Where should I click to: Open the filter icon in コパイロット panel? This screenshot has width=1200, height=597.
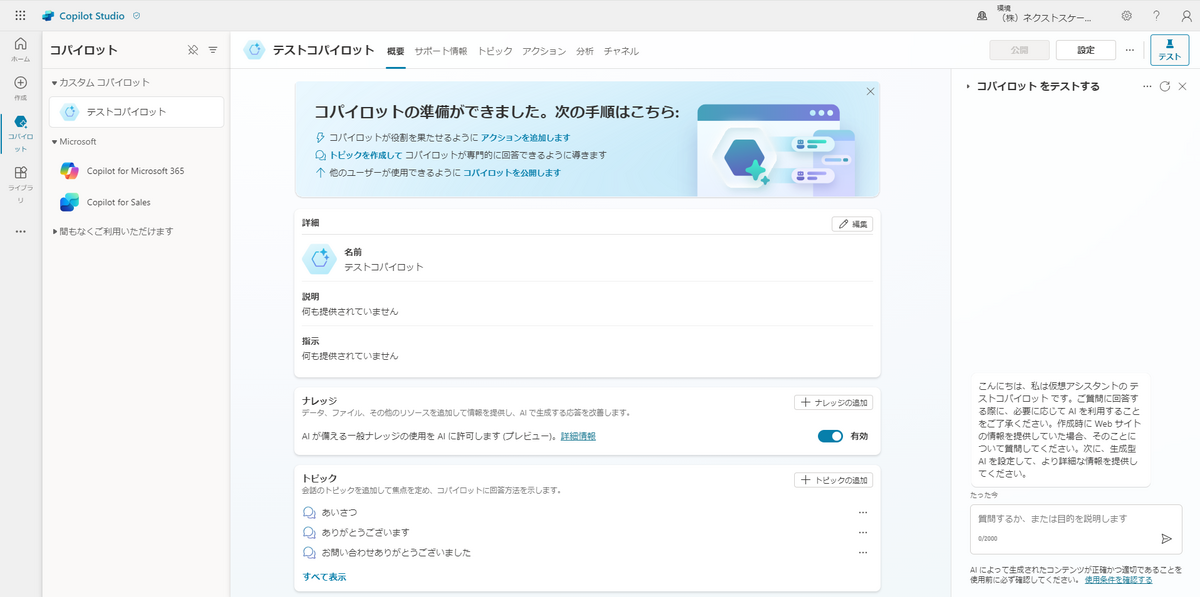click(x=213, y=50)
